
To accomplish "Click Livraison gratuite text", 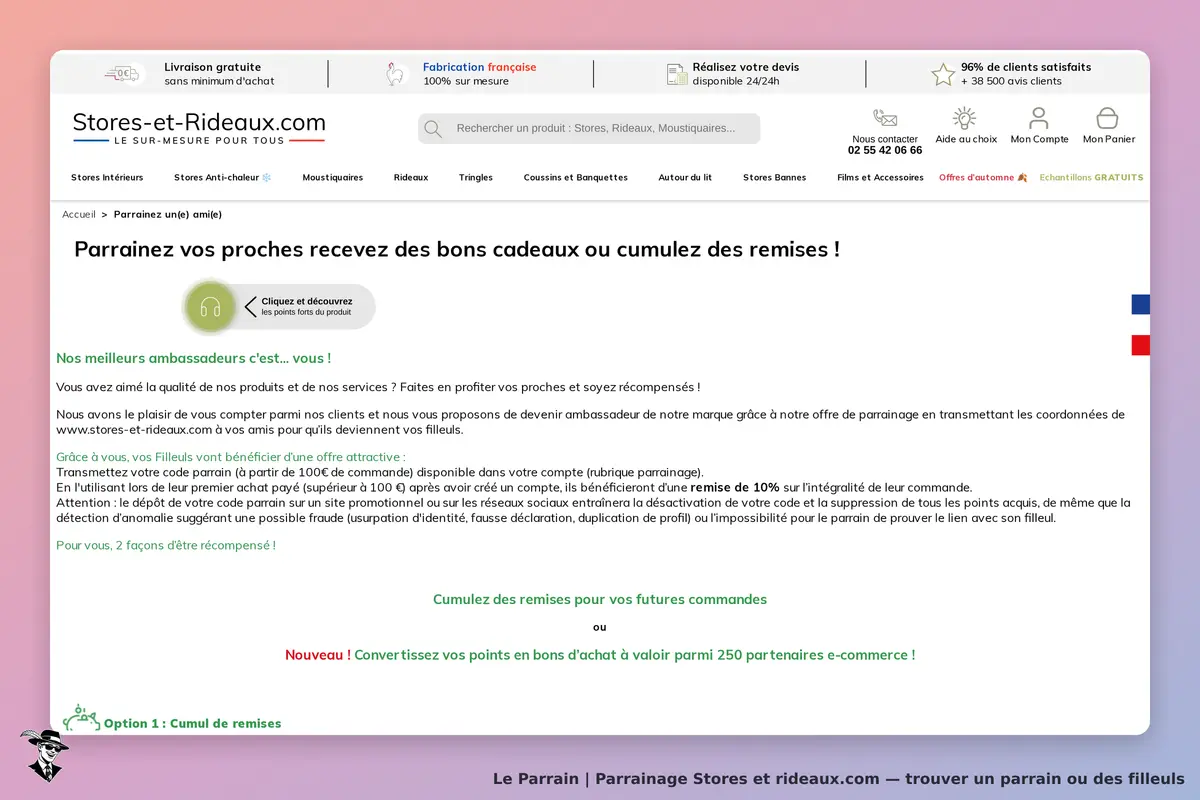I will (x=213, y=67).
